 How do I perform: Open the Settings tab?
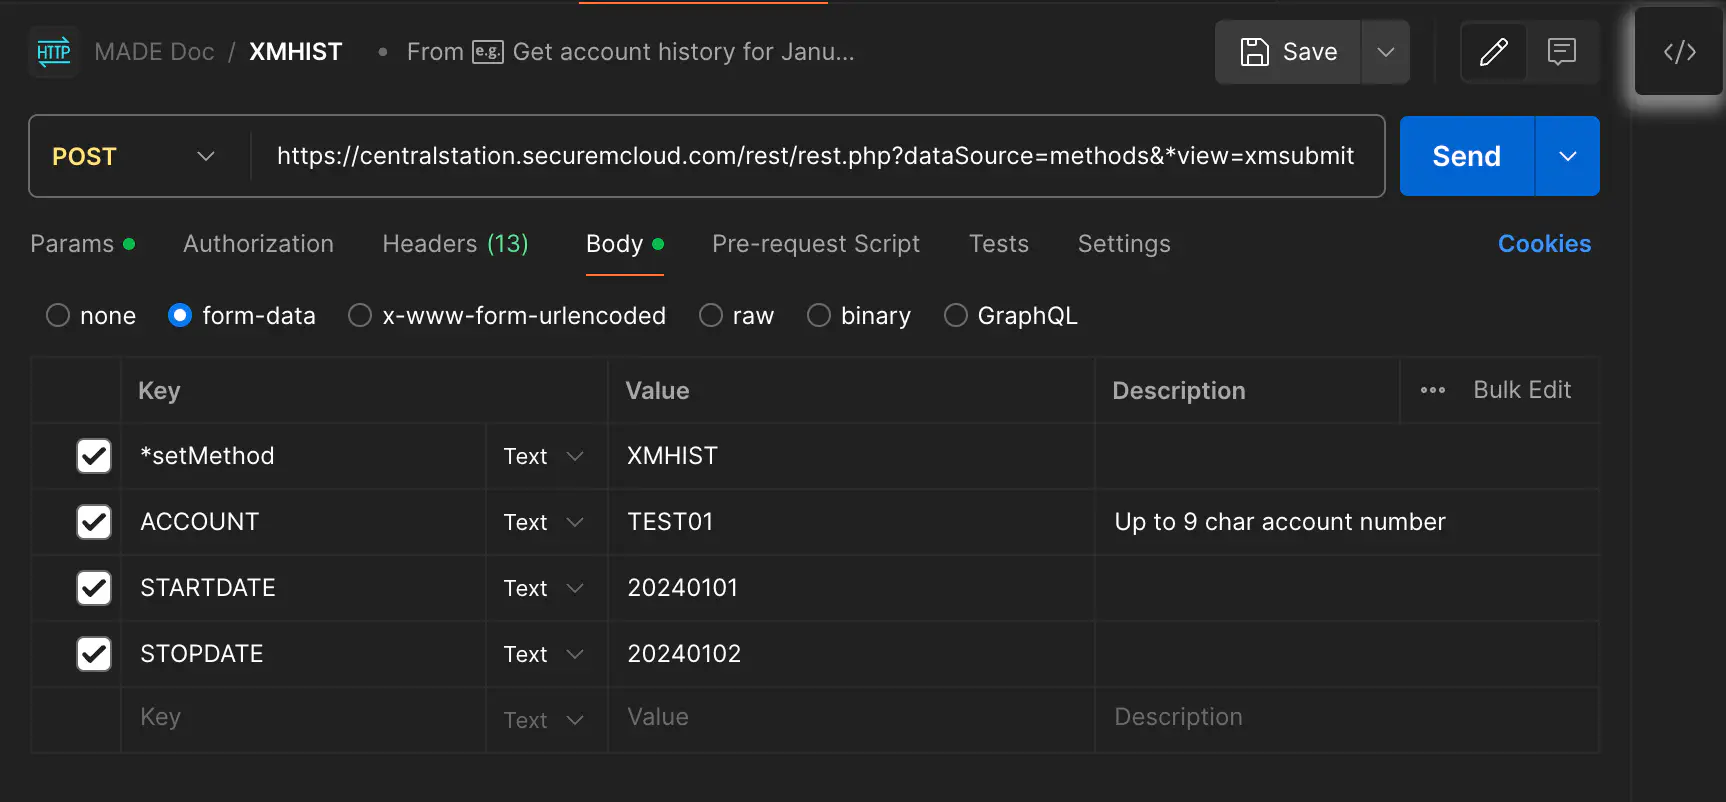[1124, 244]
